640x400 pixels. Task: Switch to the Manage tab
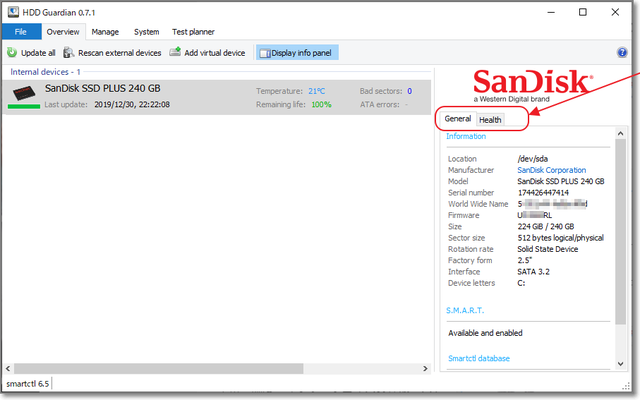click(x=105, y=32)
